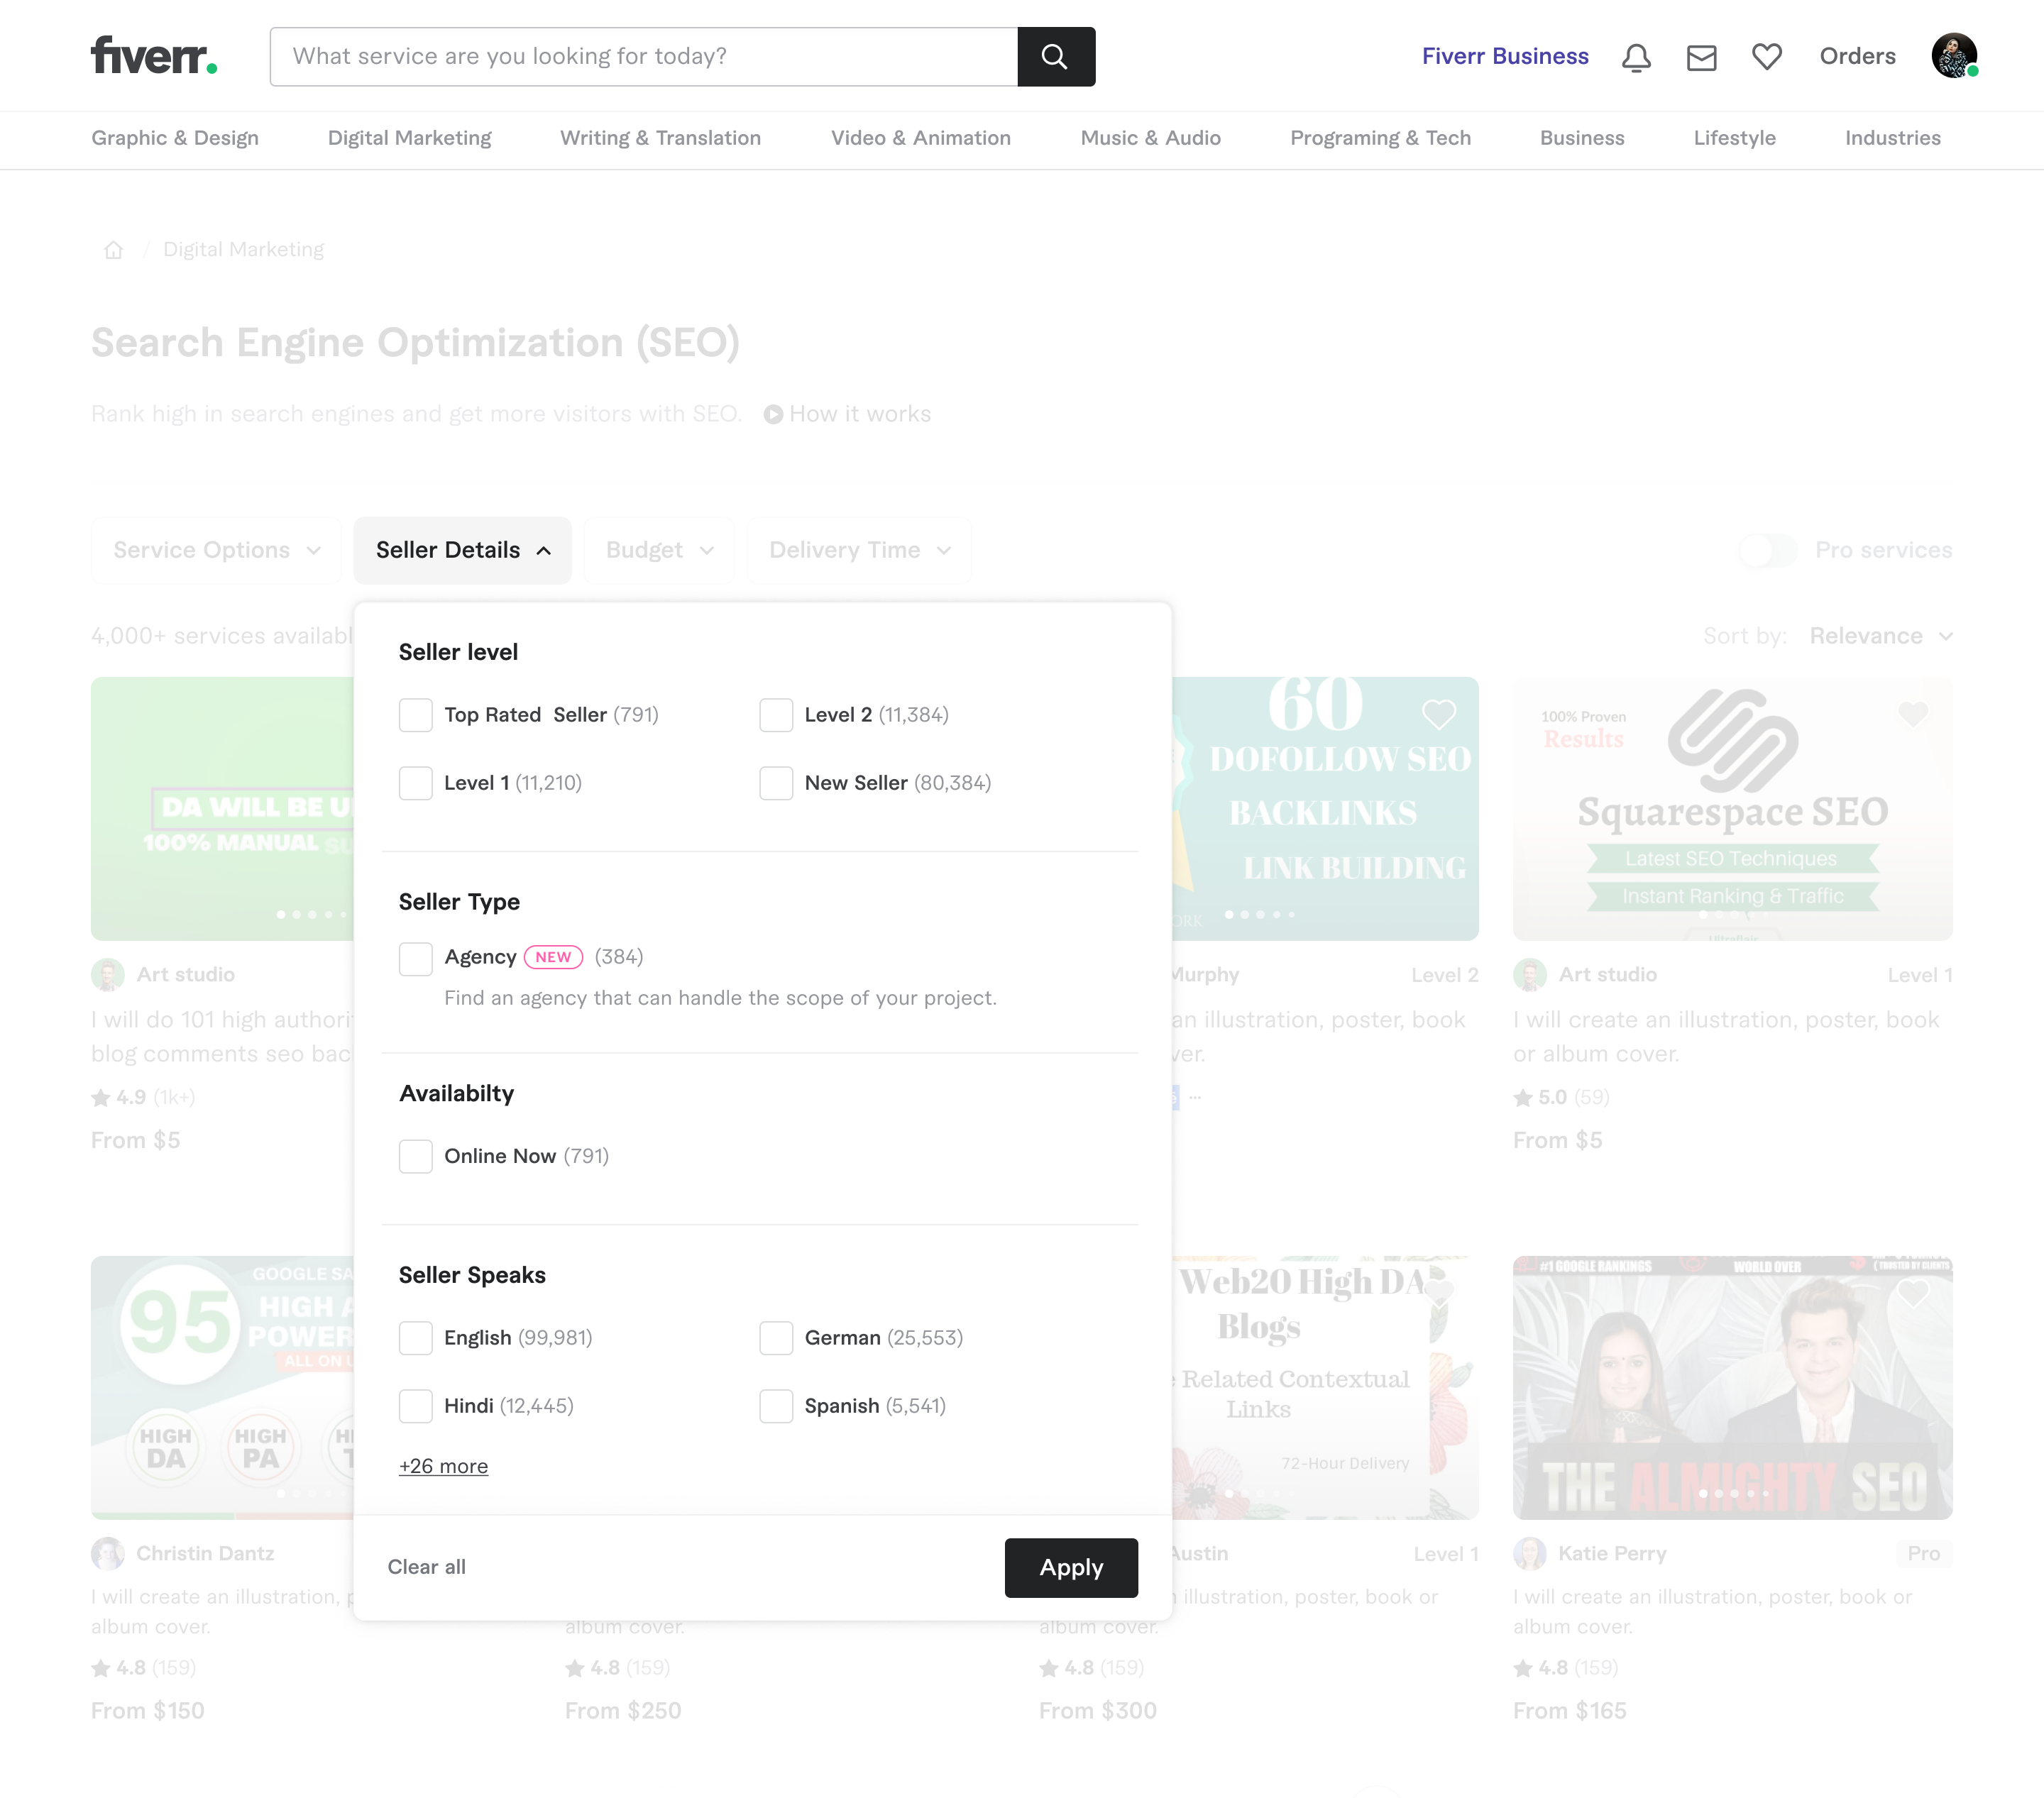The width and height of the screenshot is (2044, 1798).
Task: Open the Music & Audio category
Action: pos(1150,138)
